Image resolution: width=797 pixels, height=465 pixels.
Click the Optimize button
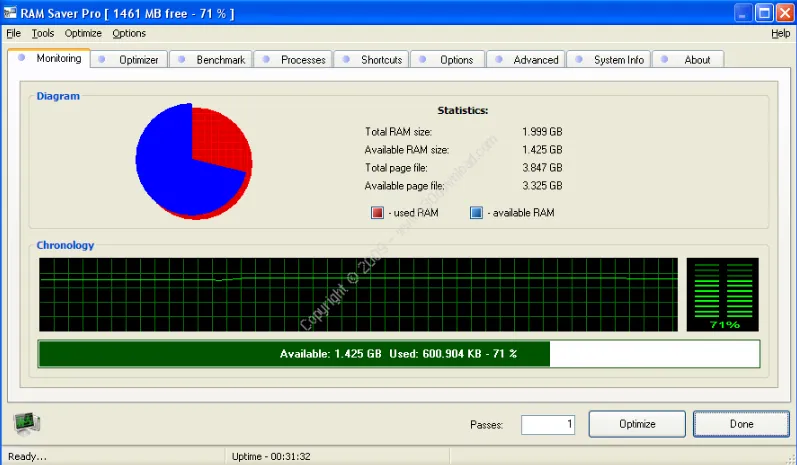(x=637, y=424)
